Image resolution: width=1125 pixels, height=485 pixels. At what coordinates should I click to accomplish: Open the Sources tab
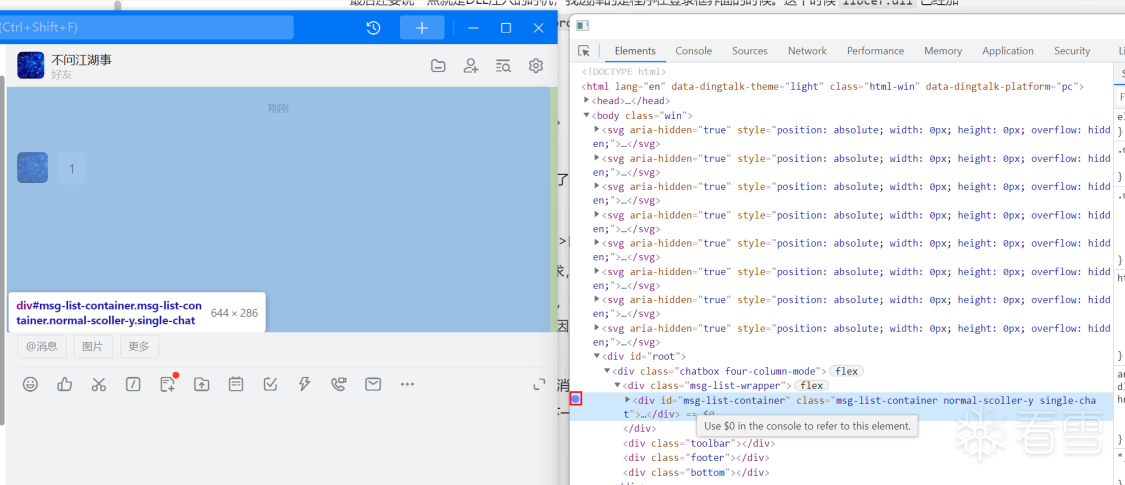click(750, 51)
